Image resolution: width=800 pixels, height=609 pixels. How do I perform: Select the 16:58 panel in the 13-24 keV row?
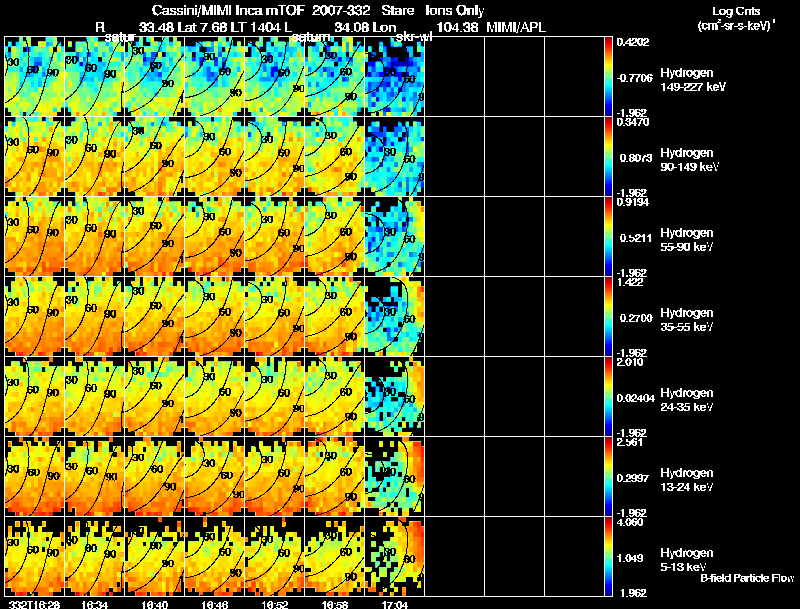[335, 477]
